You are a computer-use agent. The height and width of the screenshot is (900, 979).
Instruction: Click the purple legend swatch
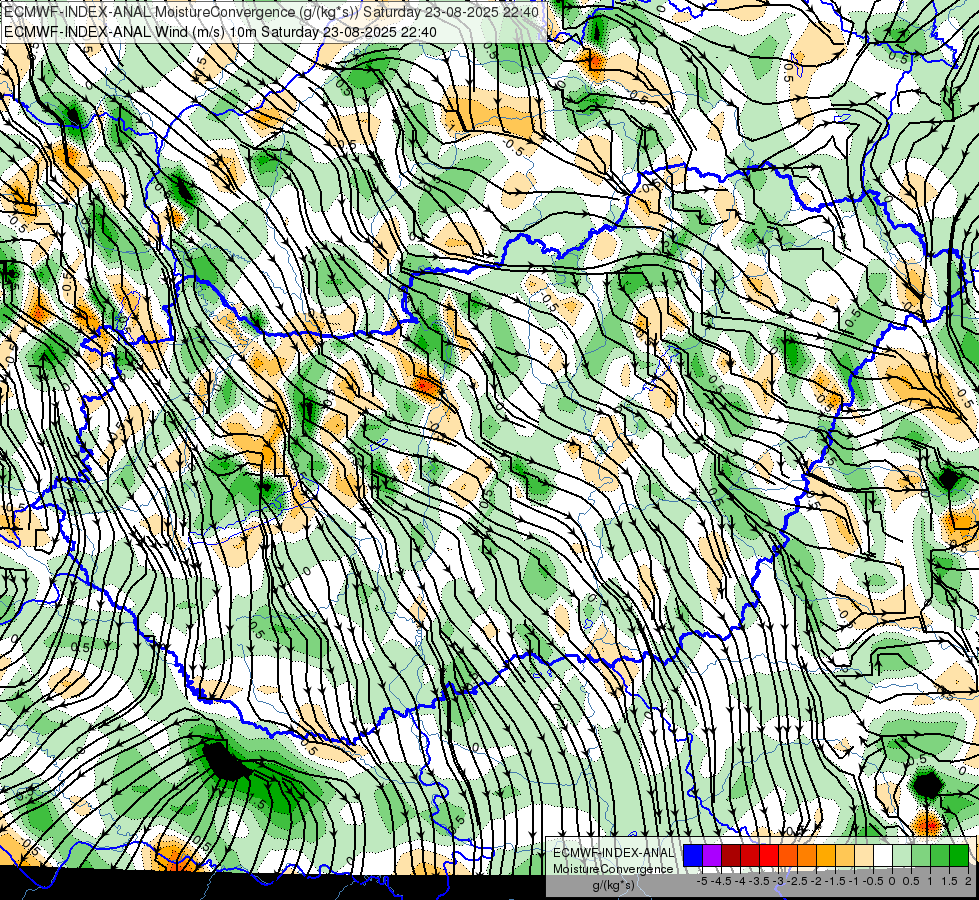(712, 855)
